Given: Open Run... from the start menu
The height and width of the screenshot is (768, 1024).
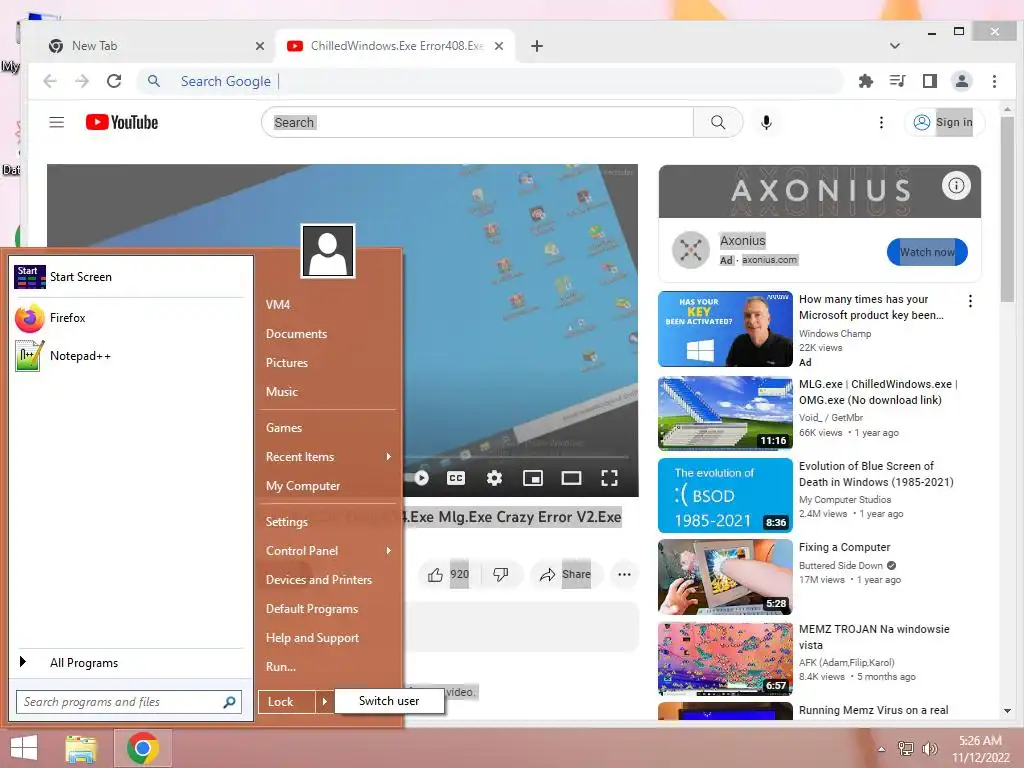Looking at the screenshot, I should [x=328, y=667].
